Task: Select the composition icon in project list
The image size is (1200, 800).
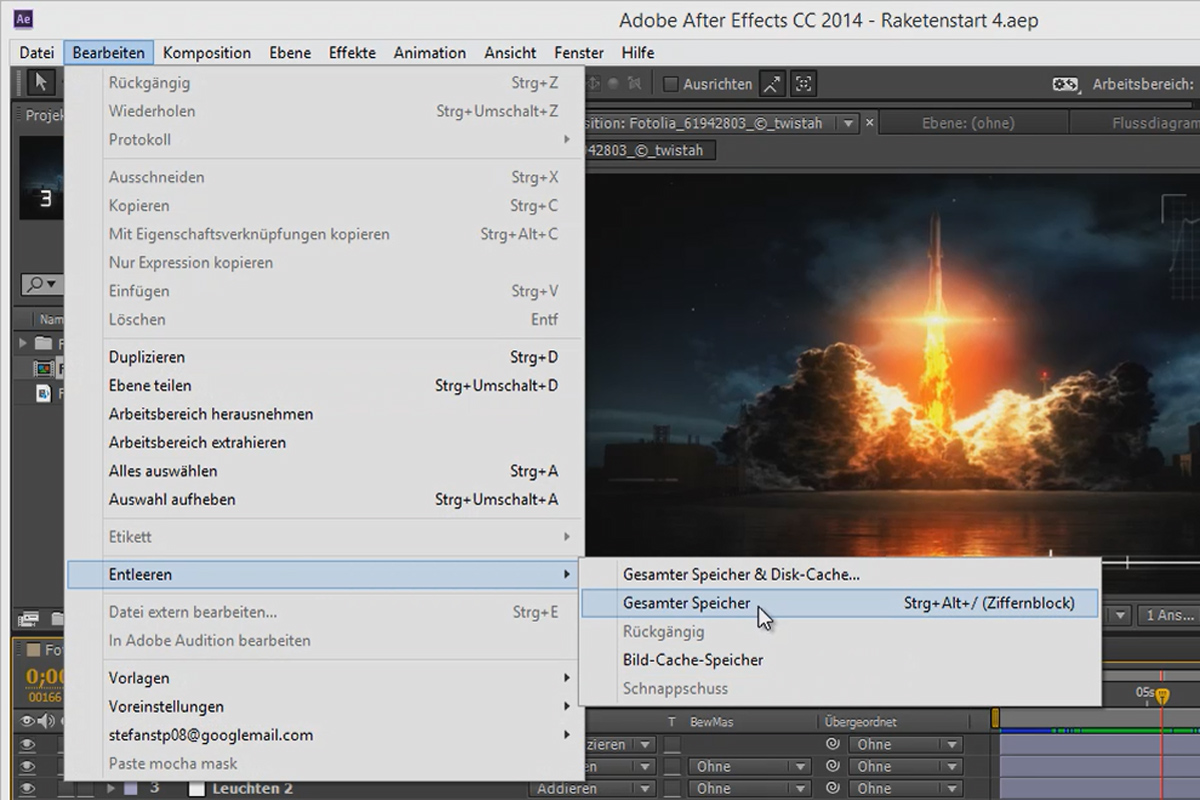Action: point(43,369)
